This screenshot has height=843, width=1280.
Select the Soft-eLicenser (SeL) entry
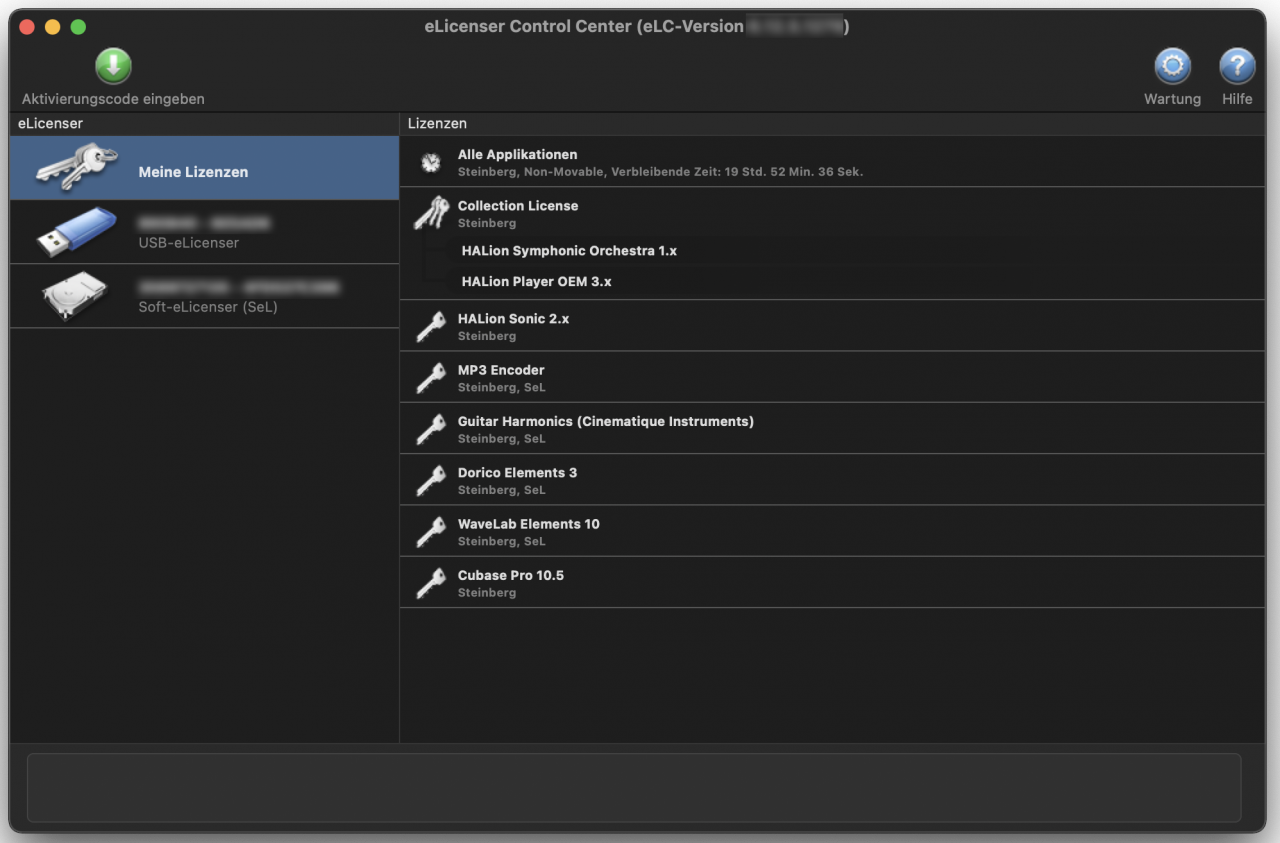[204, 296]
